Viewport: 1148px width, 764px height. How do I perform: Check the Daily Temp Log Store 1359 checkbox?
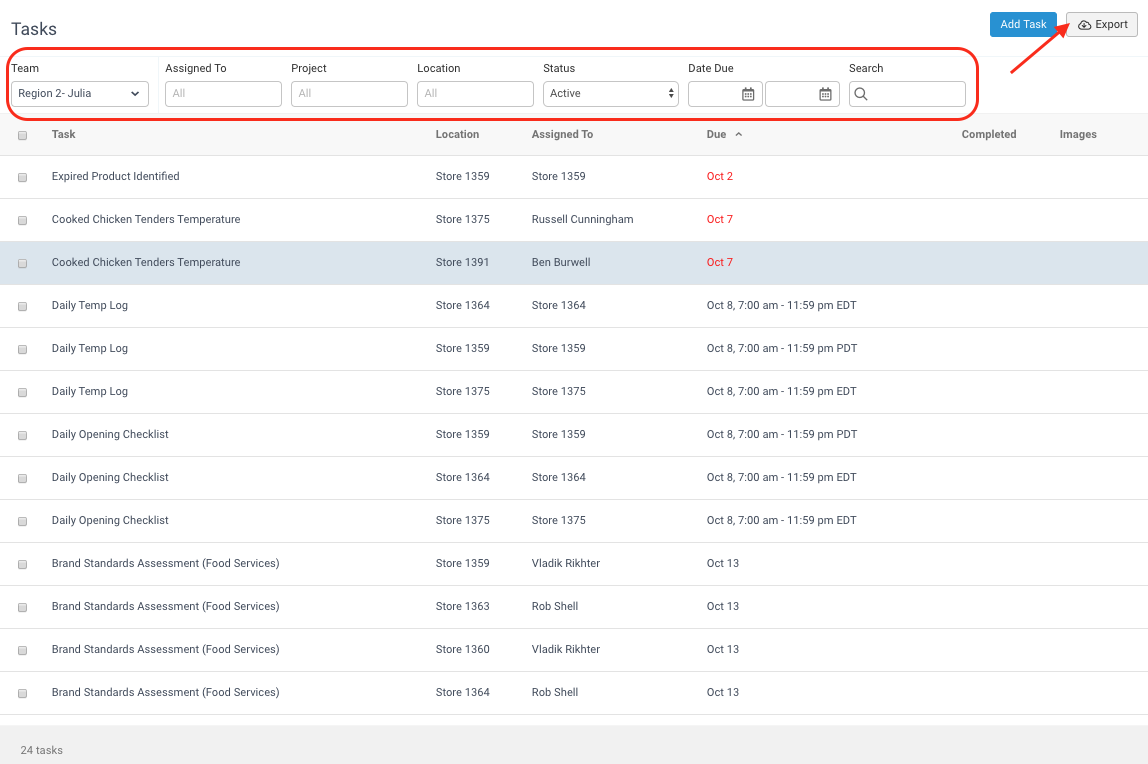(23, 350)
